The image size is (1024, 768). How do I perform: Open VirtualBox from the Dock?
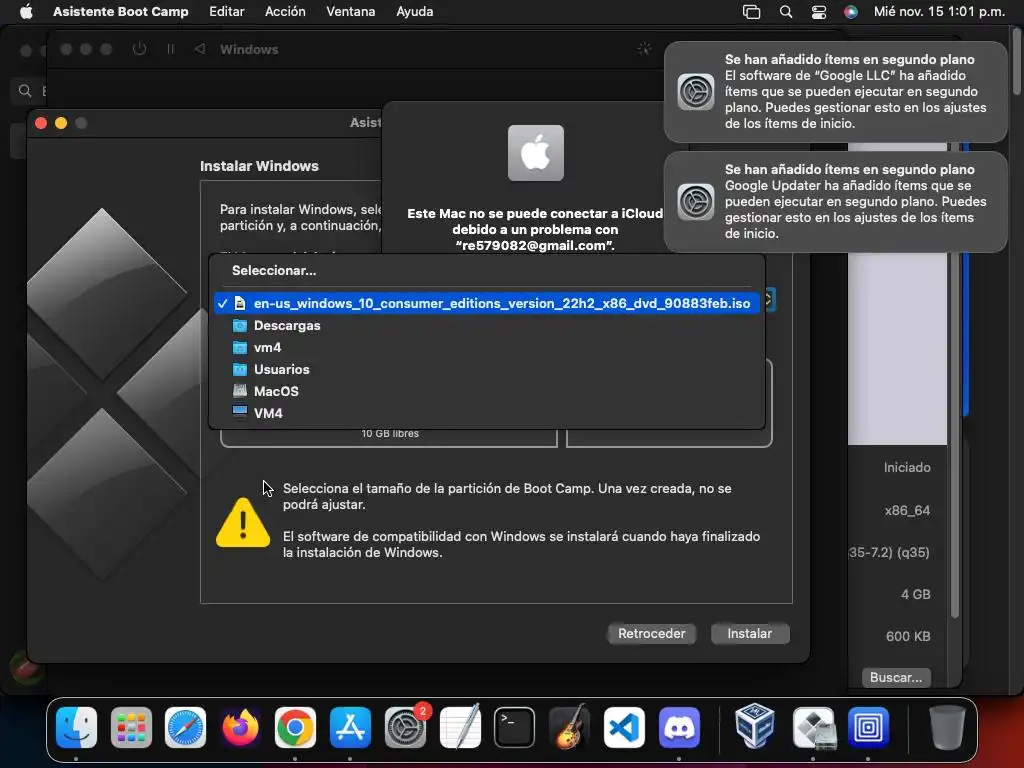click(x=755, y=727)
